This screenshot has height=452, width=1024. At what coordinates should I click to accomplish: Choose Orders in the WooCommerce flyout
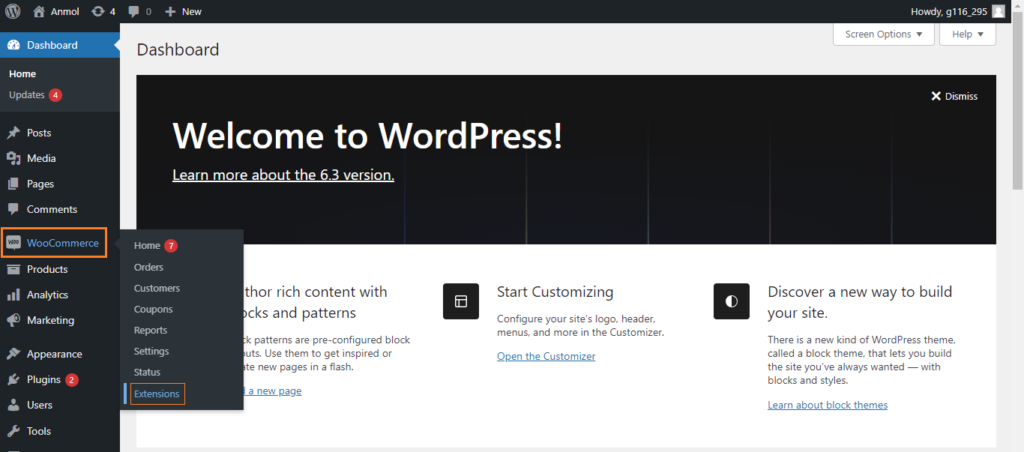point(149,267)
